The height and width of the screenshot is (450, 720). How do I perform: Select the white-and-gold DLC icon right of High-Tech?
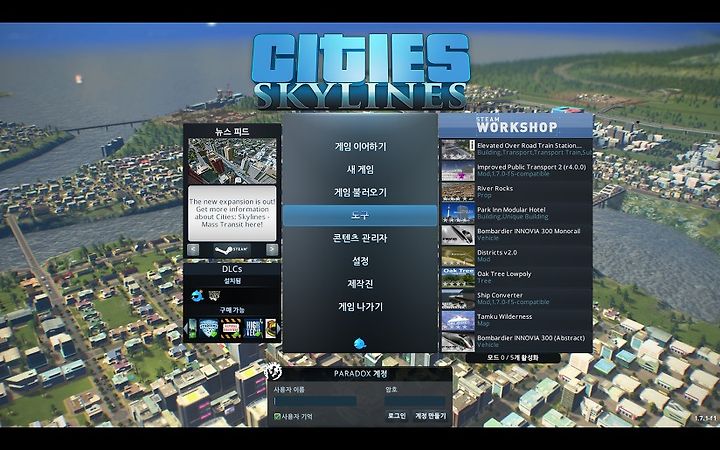(270, 328)
